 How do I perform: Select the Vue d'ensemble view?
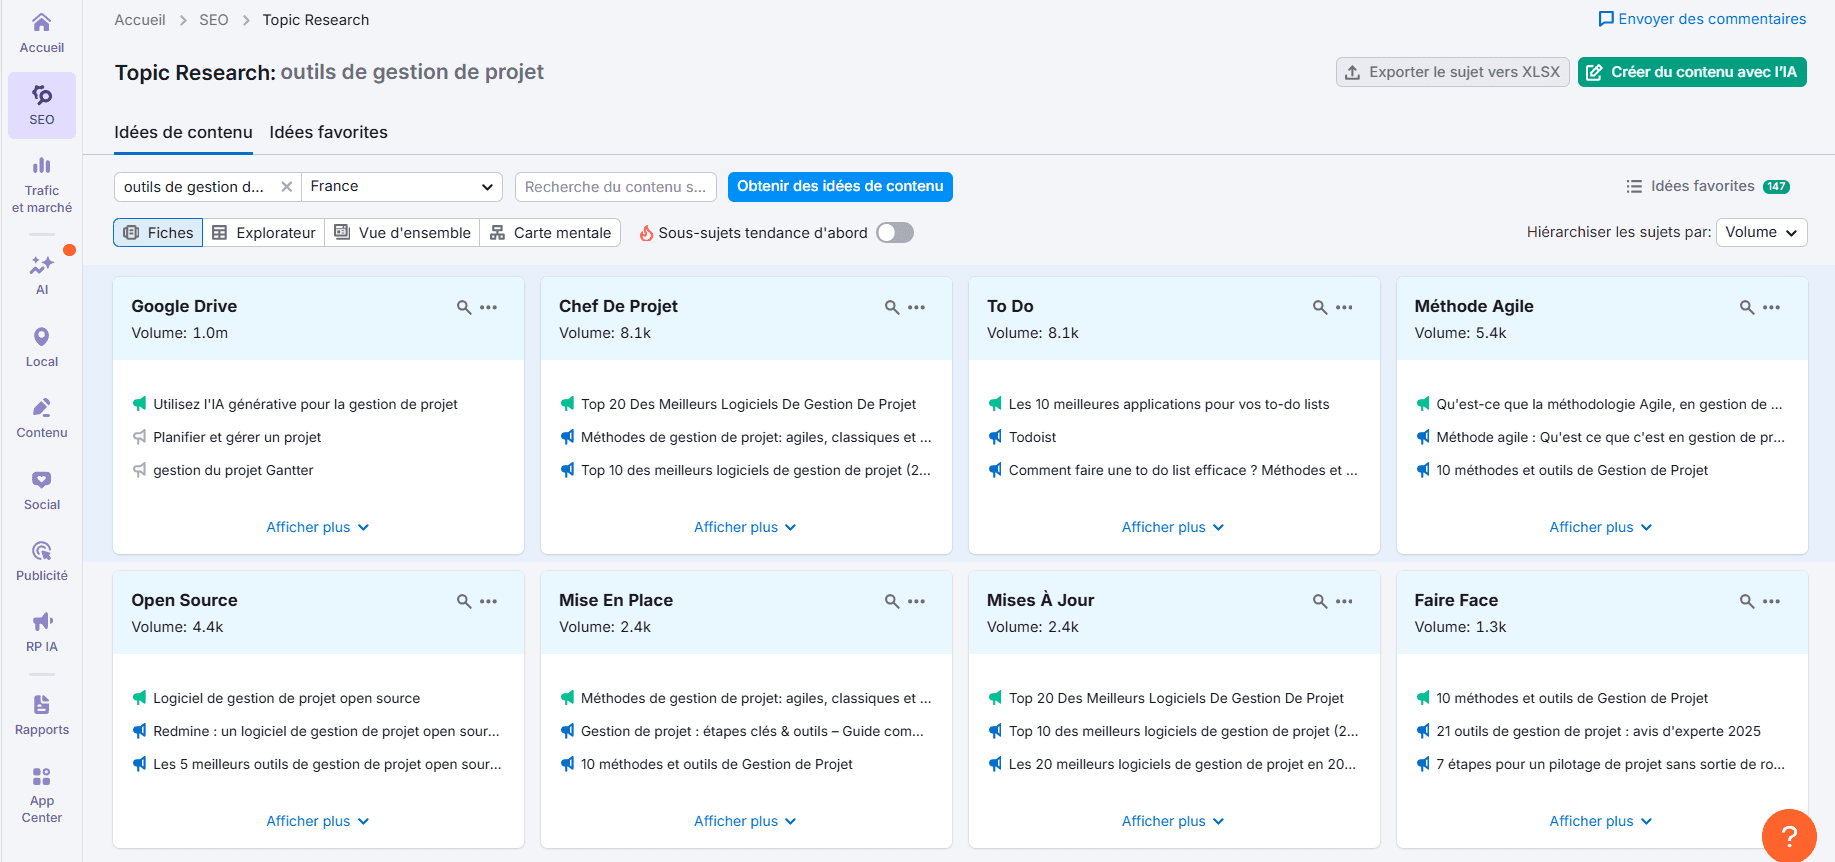[402, 233]
